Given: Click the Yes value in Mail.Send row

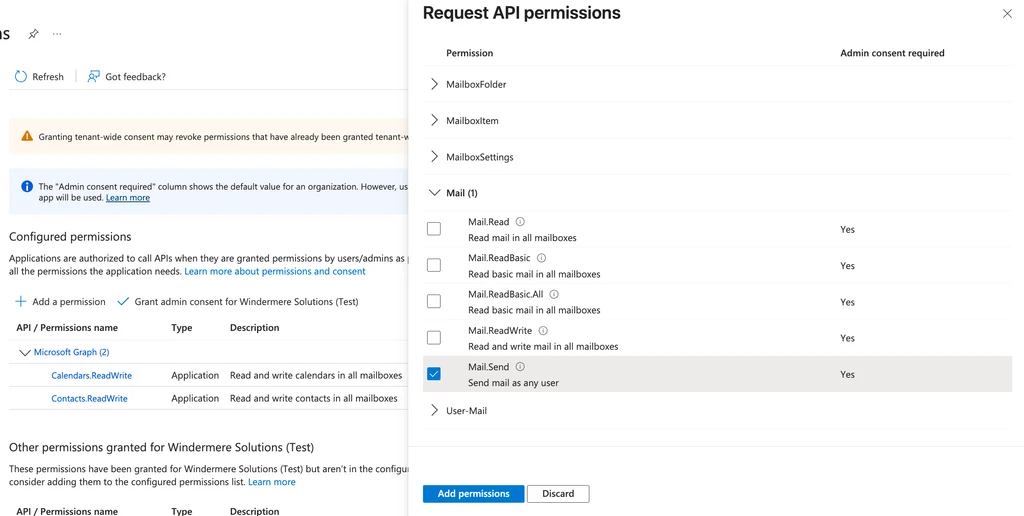Looking at the screenshot, I should pos(848,374).
